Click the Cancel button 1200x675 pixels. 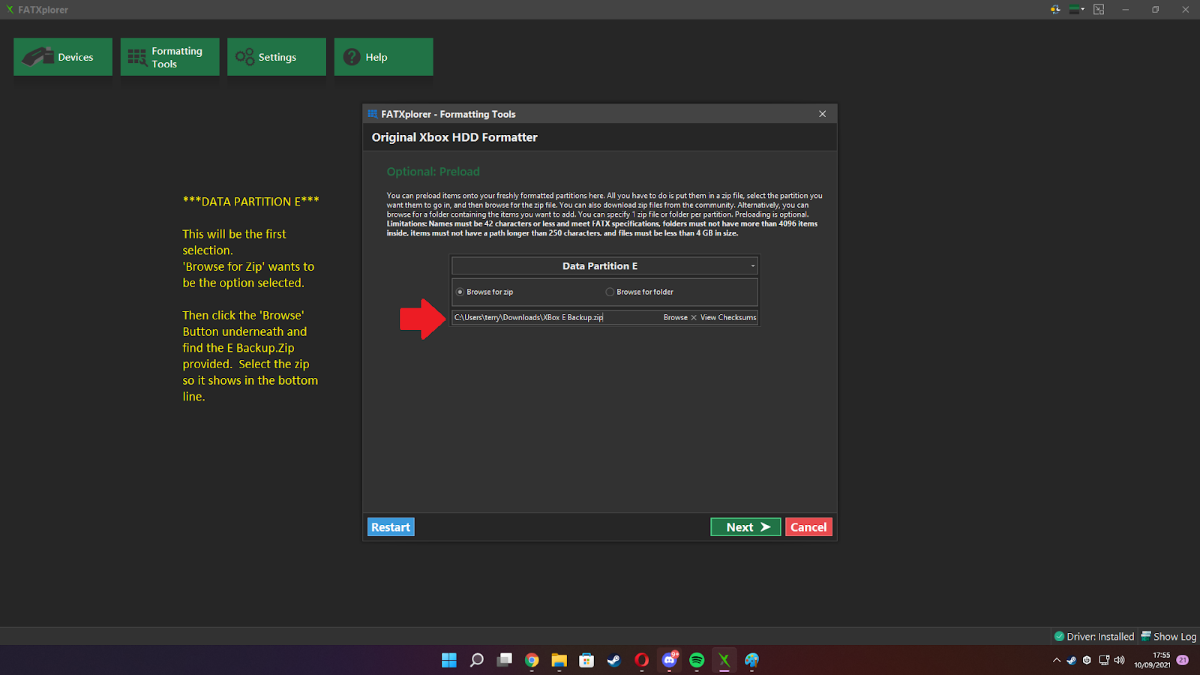point(808,527)
